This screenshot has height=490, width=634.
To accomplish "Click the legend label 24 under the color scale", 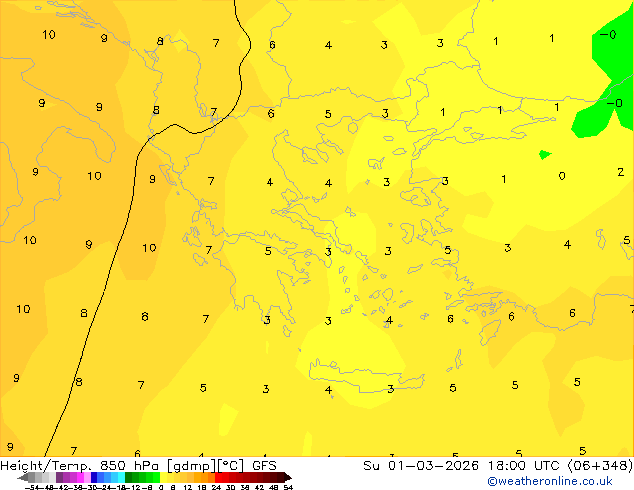I will (x=216, y=487).
